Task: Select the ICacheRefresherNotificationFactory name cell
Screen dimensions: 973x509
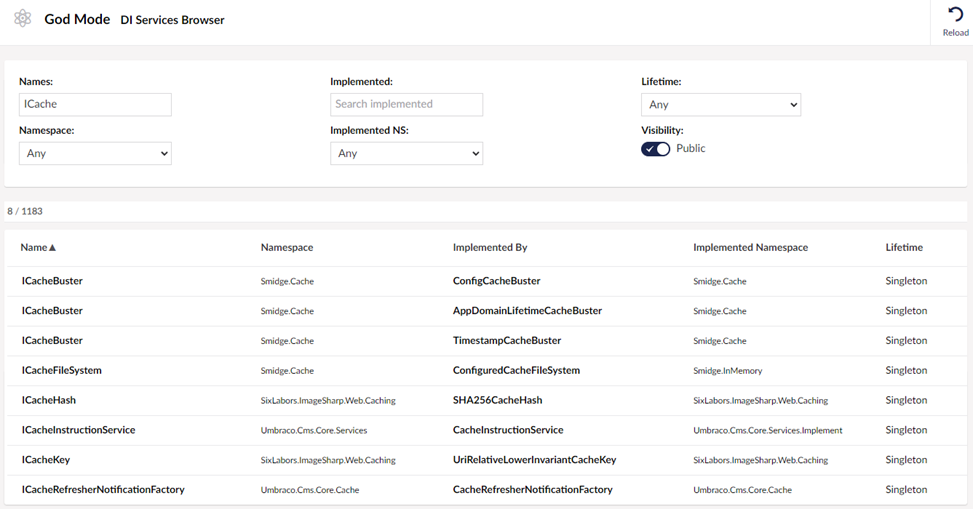Action: click(x=103, y=490)
